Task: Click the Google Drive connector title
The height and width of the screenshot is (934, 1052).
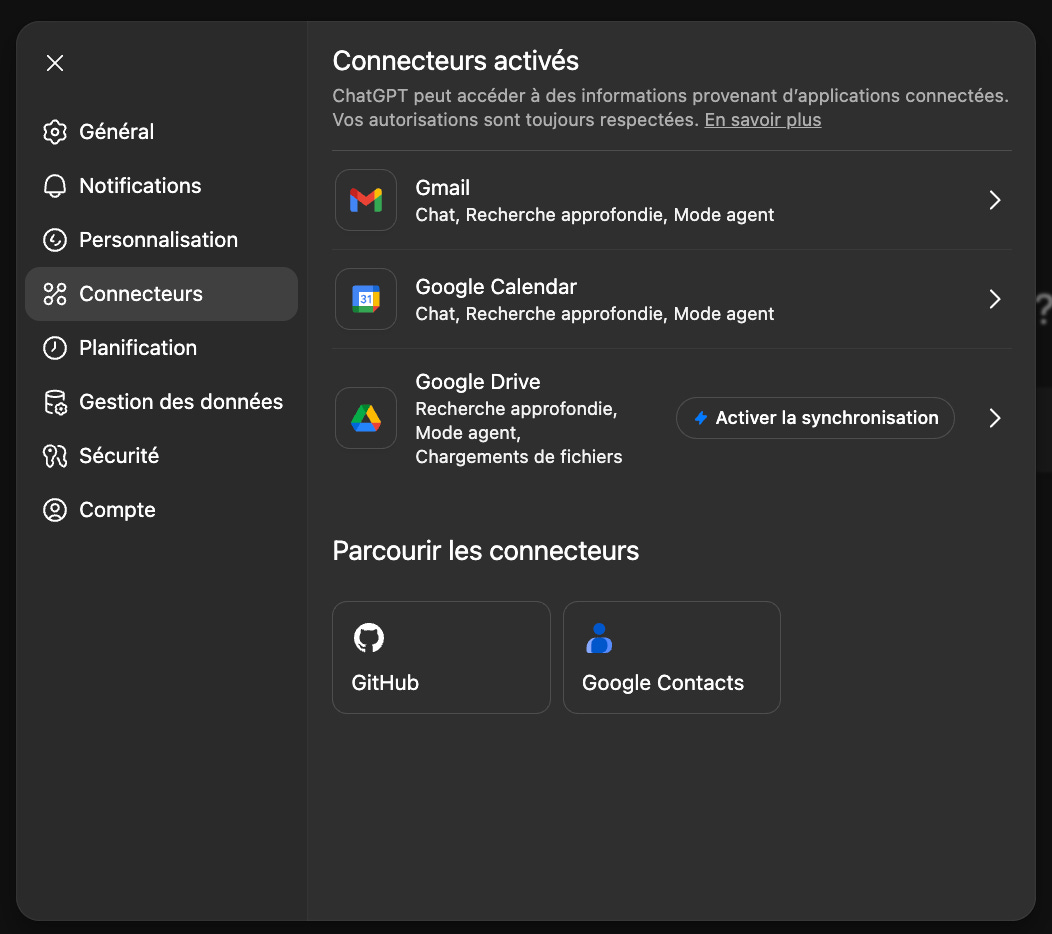Action: [478, 382]
